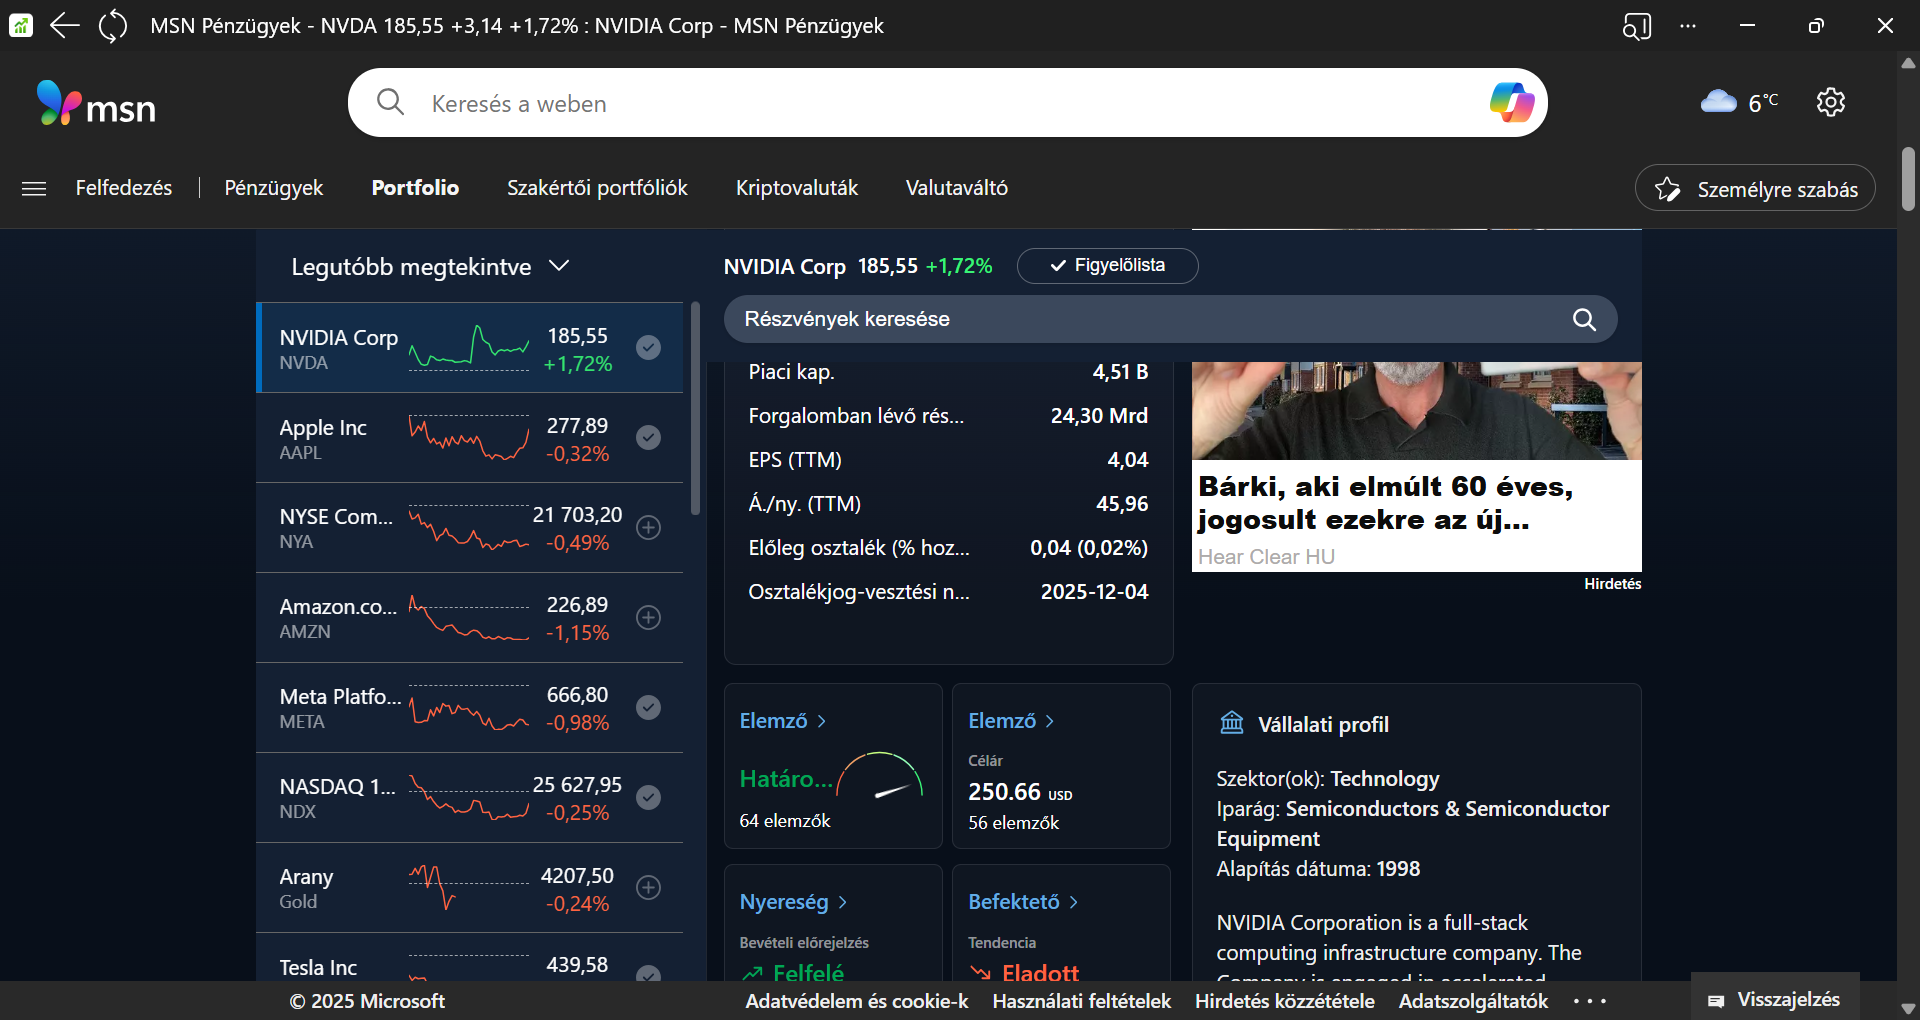Open the Adatvédelem és cookie-k link
This screenshot has width=1920, height=1020.
[x=856, y=1001]
